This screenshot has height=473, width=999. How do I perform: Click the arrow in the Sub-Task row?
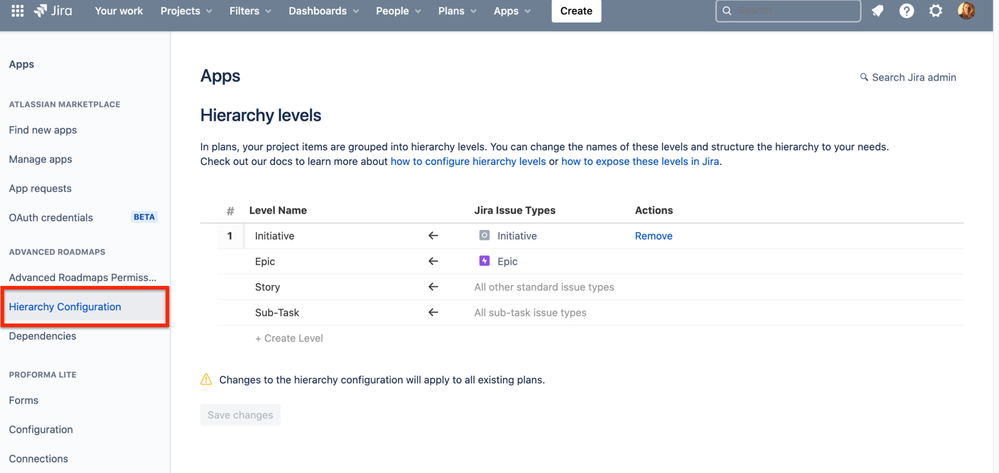pyautogui.click(x=433, y=312)
